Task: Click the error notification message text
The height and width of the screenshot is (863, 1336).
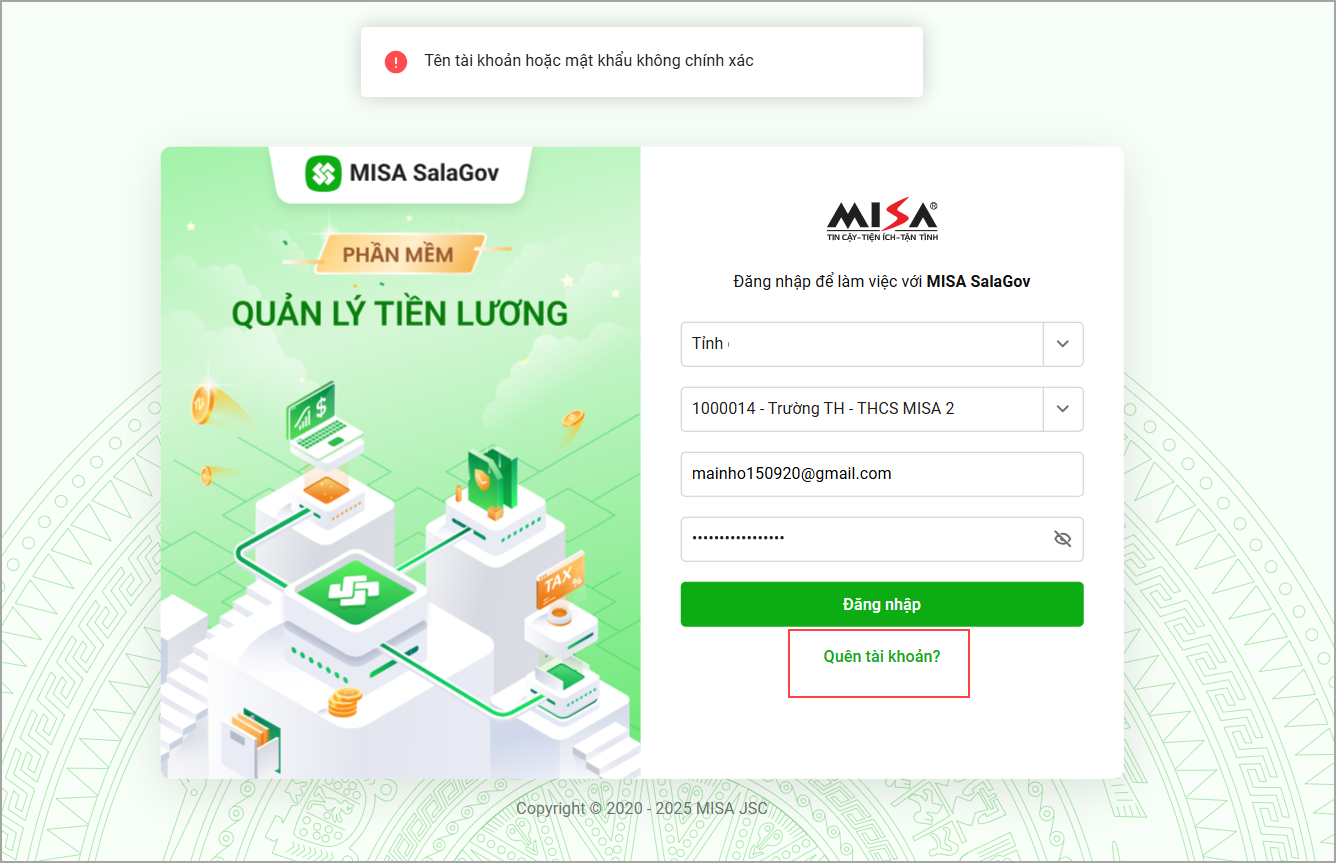Action: [589, 61]
